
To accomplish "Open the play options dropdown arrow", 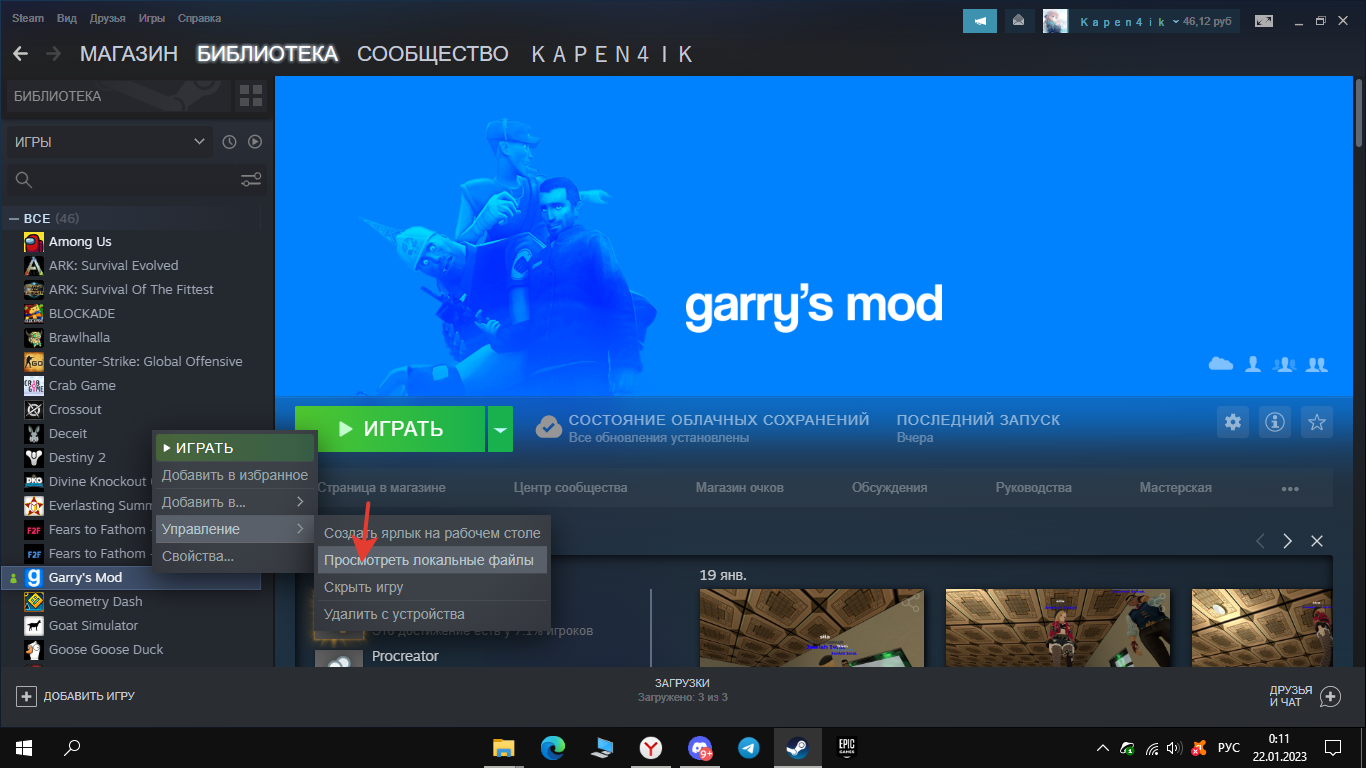I will pos(500,430).
